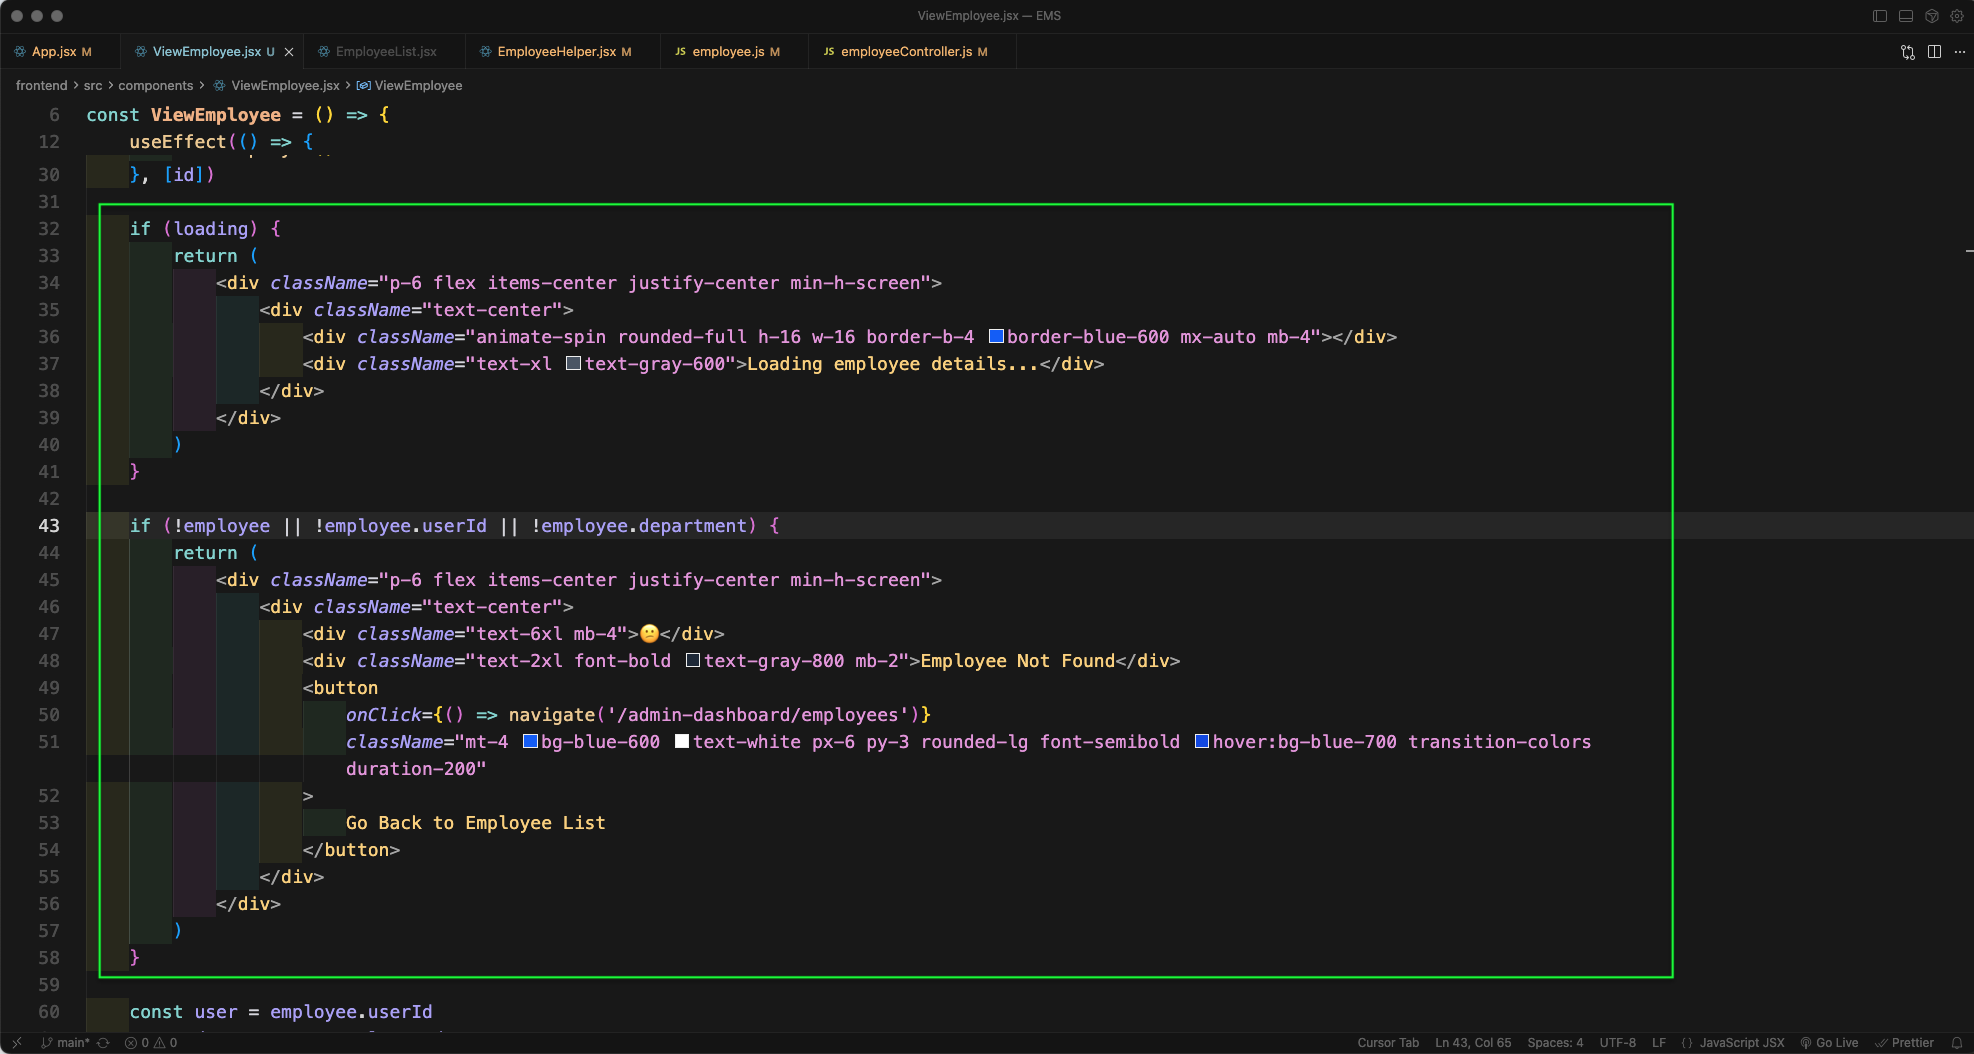Viewport: 1974px width, 1054px height.
Task: Split the editor to the right
Action: (1935, 52)
